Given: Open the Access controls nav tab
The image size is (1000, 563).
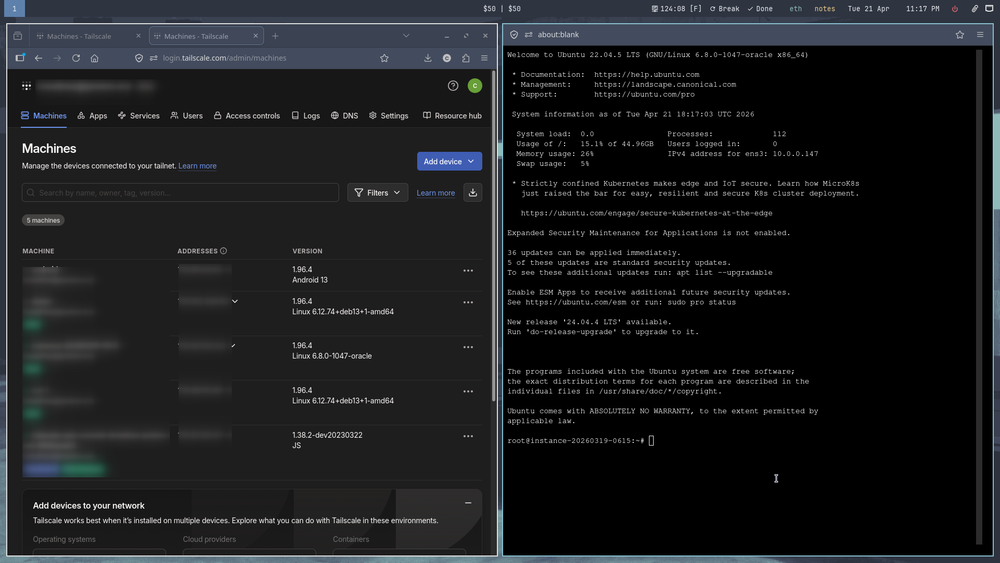Looking at the screenshot, I should [x=246, y=116].
